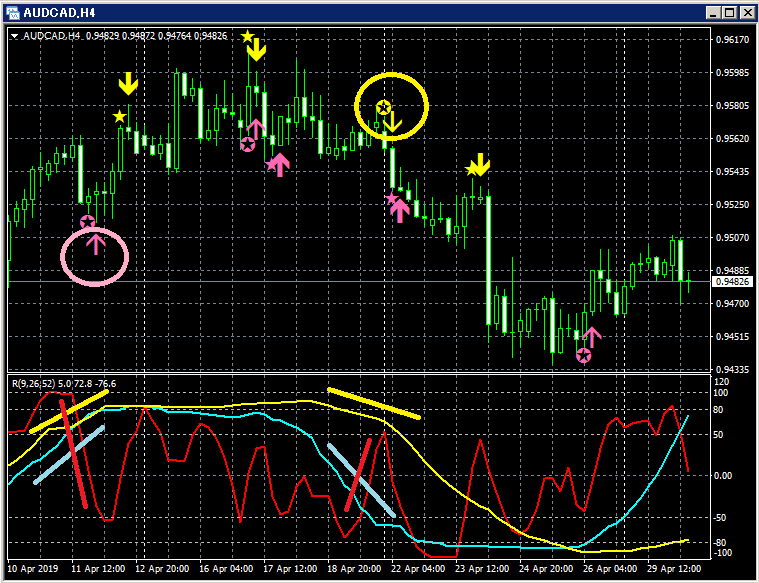Click the AUDCAD,H4 window title text
This screenshot has width=759, height=583.
[x=60, y=13]
